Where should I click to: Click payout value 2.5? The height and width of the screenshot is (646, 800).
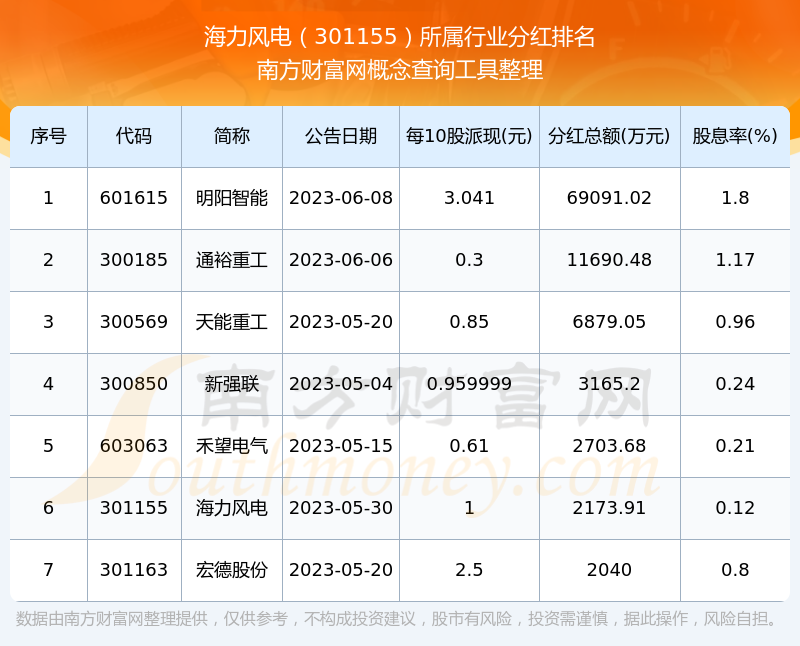(x=469, y=570)
